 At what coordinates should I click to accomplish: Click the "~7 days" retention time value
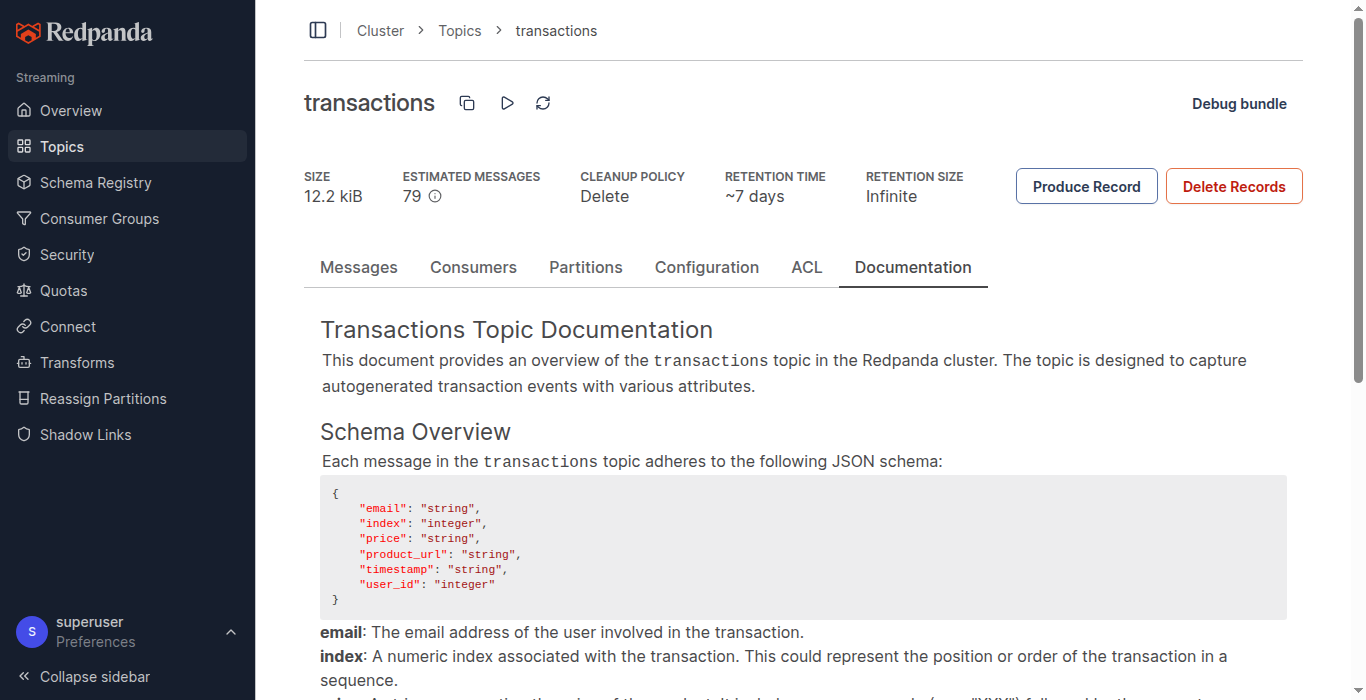tap(755, 196)
